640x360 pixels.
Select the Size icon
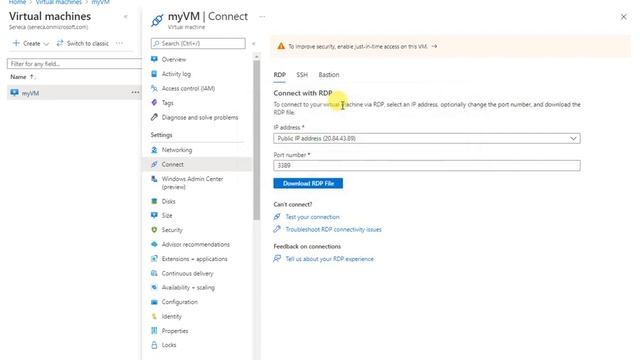pyautogui.click(x=154, y=215)
